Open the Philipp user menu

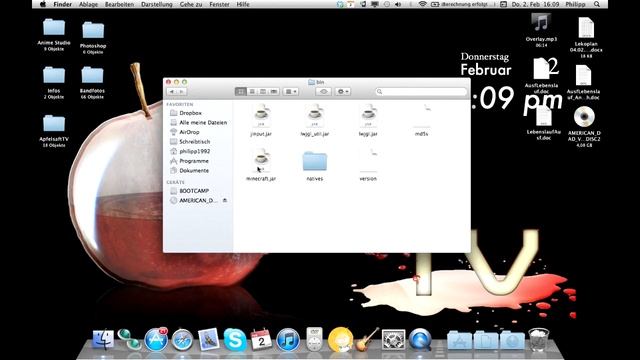pyautogui.click(x=575, y=4)
